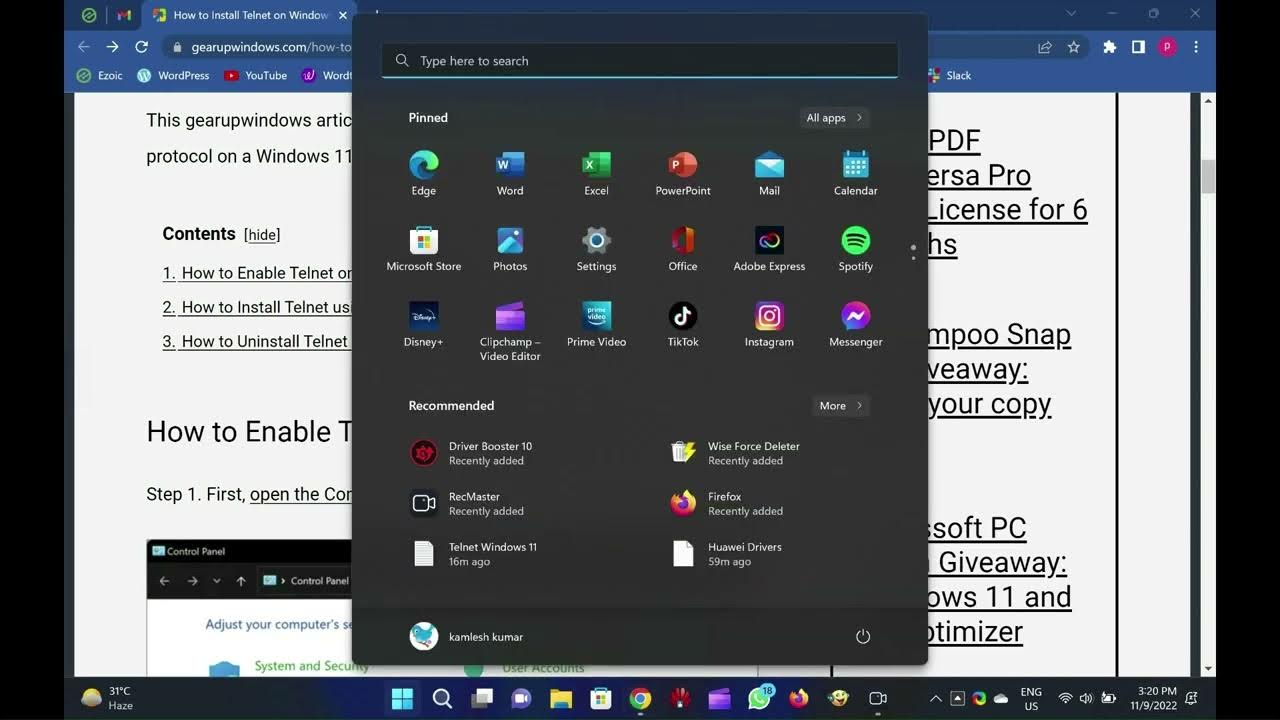Launch Prime Video app

596,325
